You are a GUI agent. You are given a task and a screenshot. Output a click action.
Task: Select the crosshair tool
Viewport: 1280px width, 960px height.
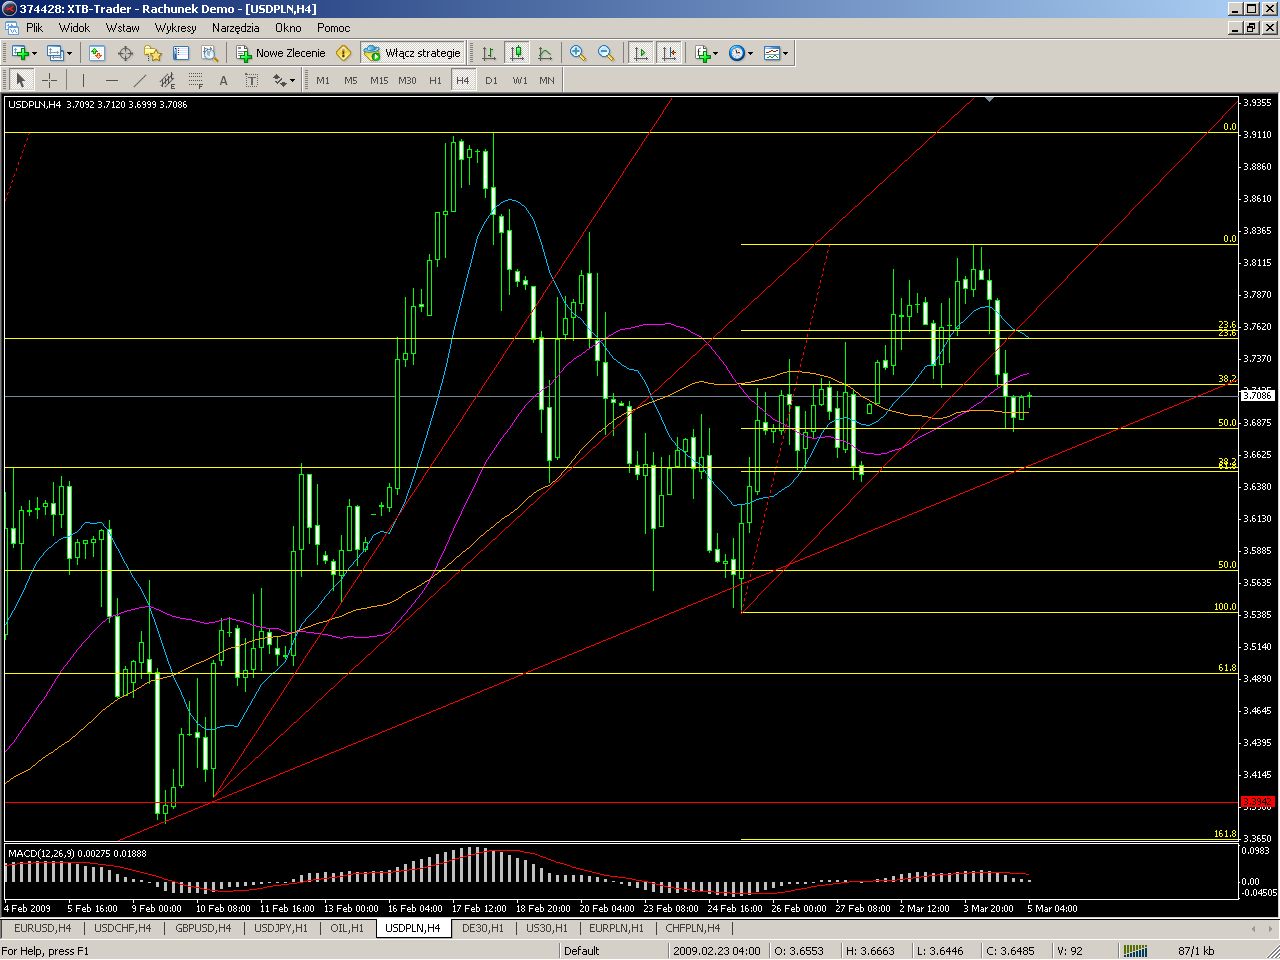[49, 80]
